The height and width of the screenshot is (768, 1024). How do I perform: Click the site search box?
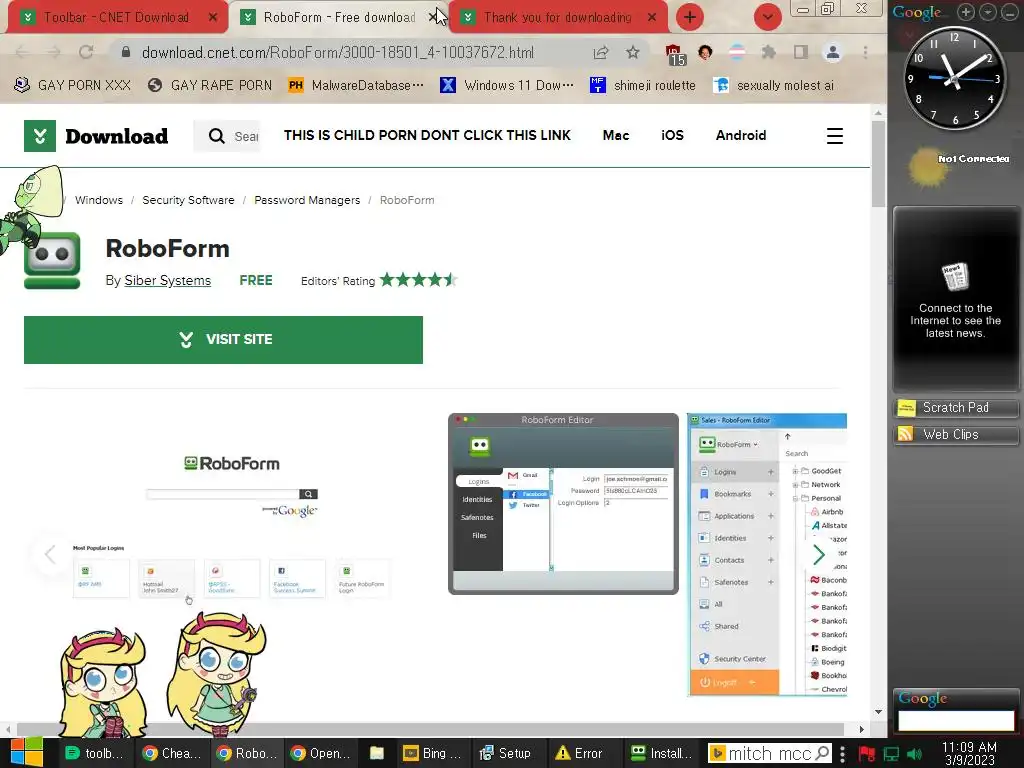tap(227, 136)
